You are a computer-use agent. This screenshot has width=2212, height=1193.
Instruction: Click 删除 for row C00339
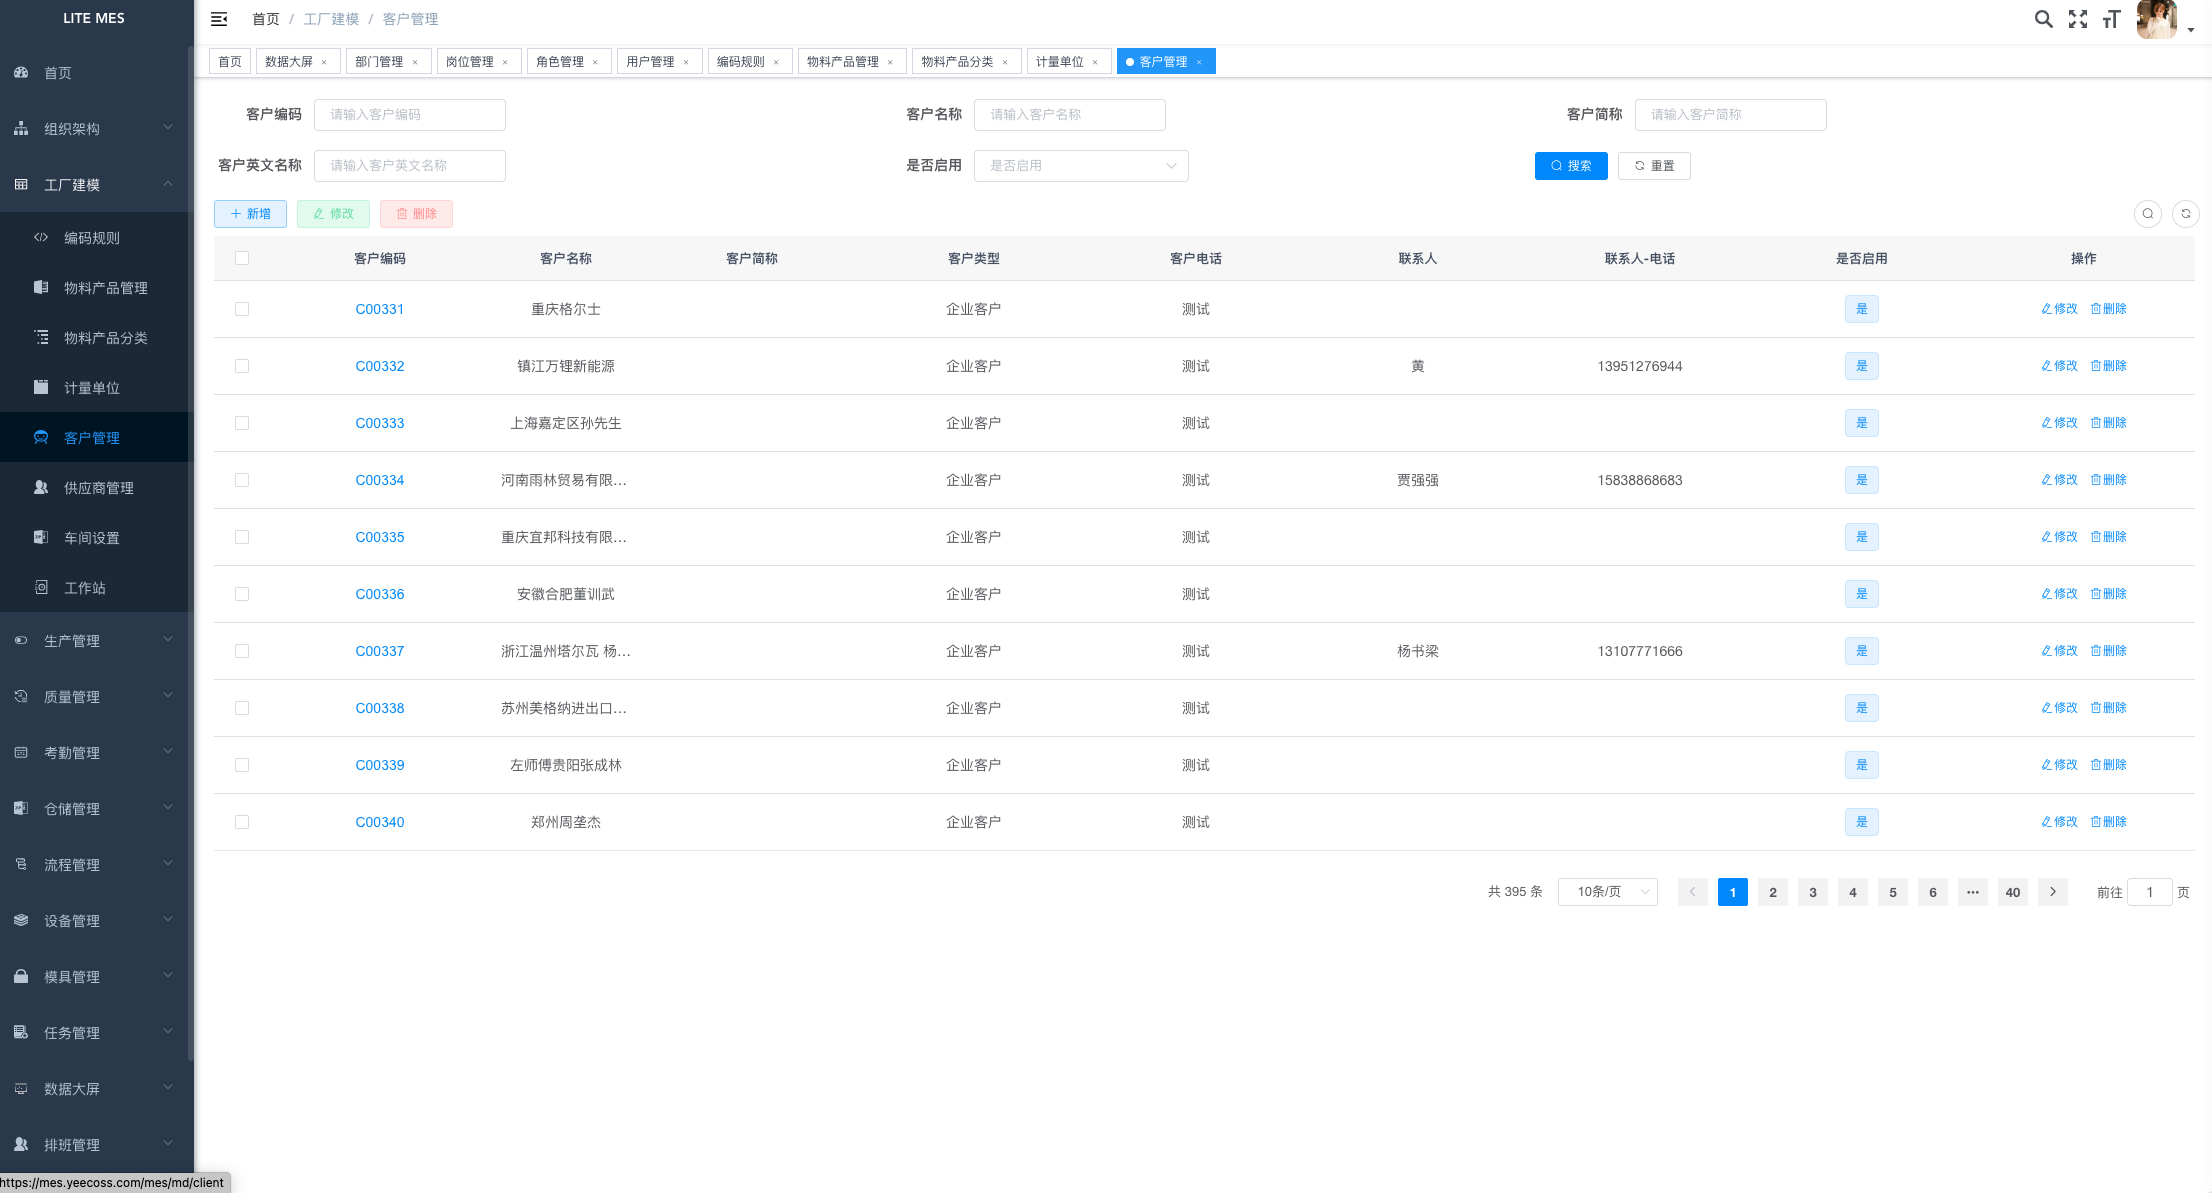pyautogui.click(x=2108, y=765)
